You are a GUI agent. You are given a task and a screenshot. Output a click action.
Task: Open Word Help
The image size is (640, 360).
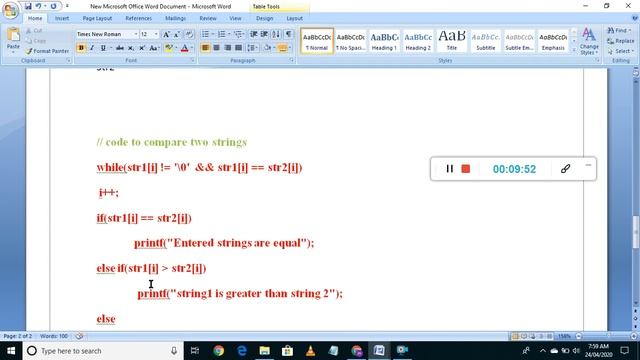(635, 18)
